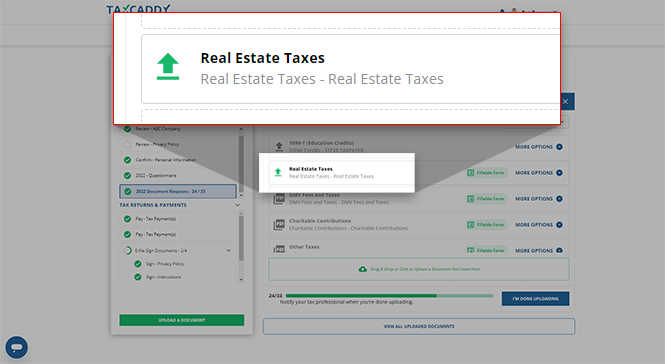Toggle the Review - Privacy Policy status circle
The height and width of the screenshot is (364, 665).
(x=127, y=144)
